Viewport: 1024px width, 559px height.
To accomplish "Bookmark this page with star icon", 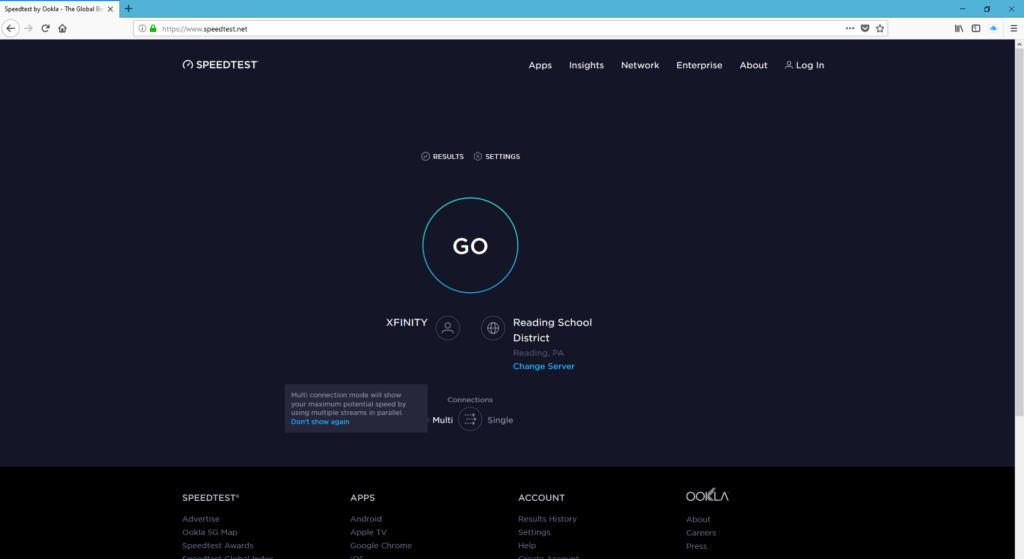I will 880,28.
